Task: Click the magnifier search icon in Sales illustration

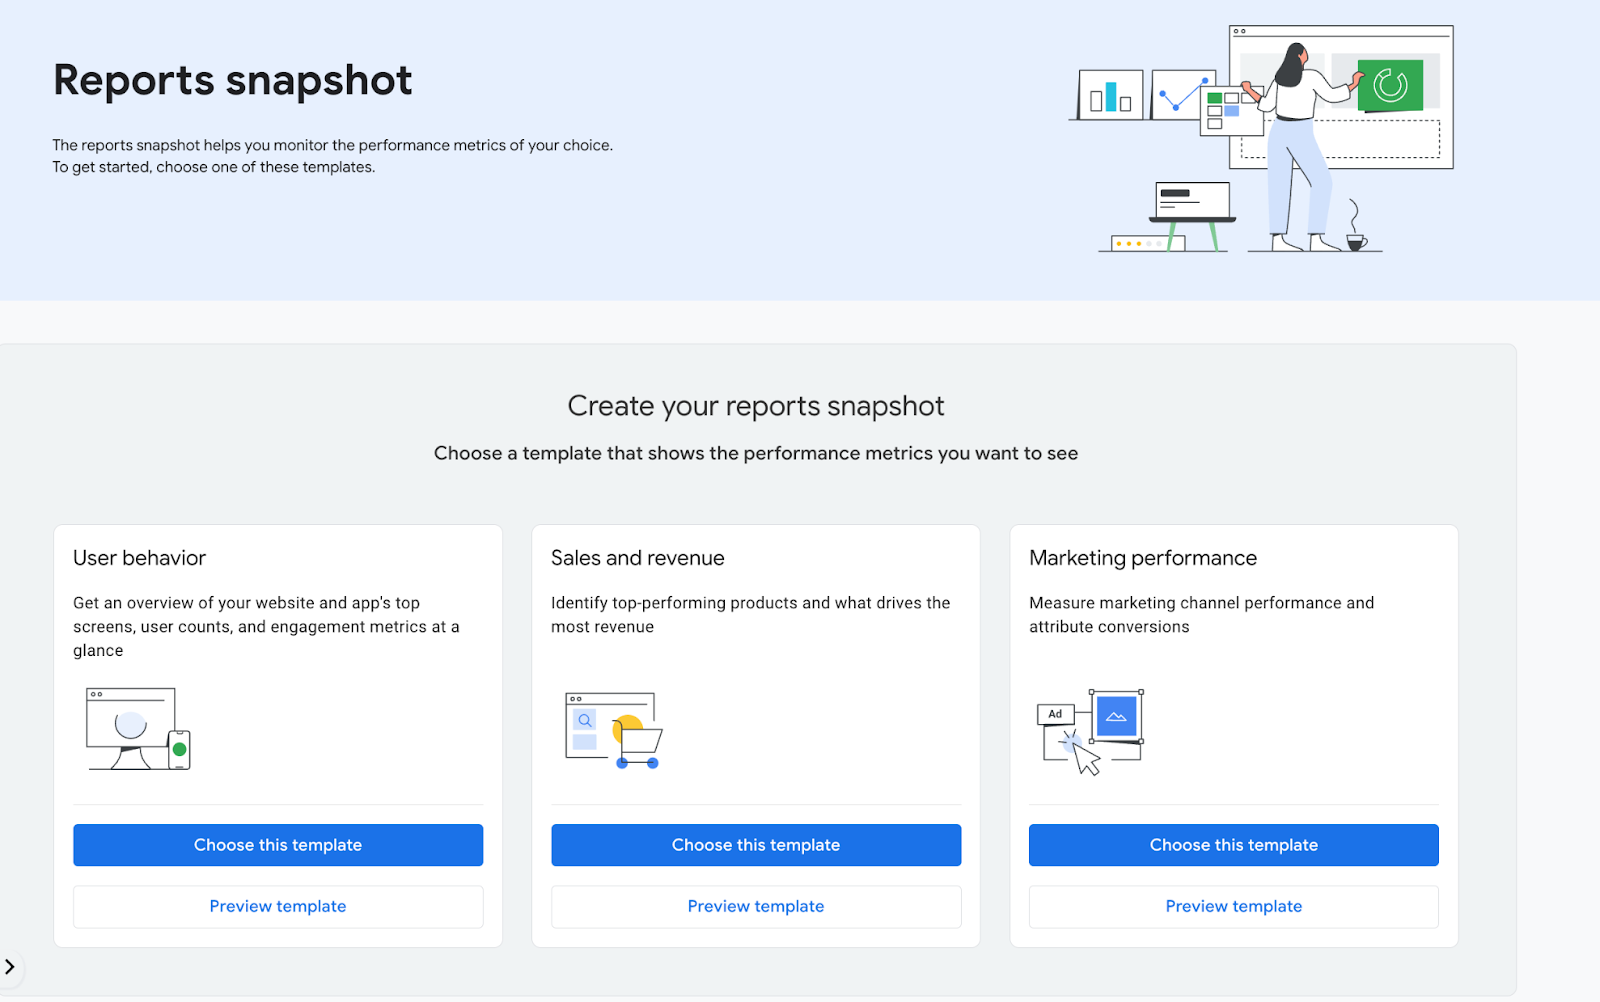Action: pos(584,719)
